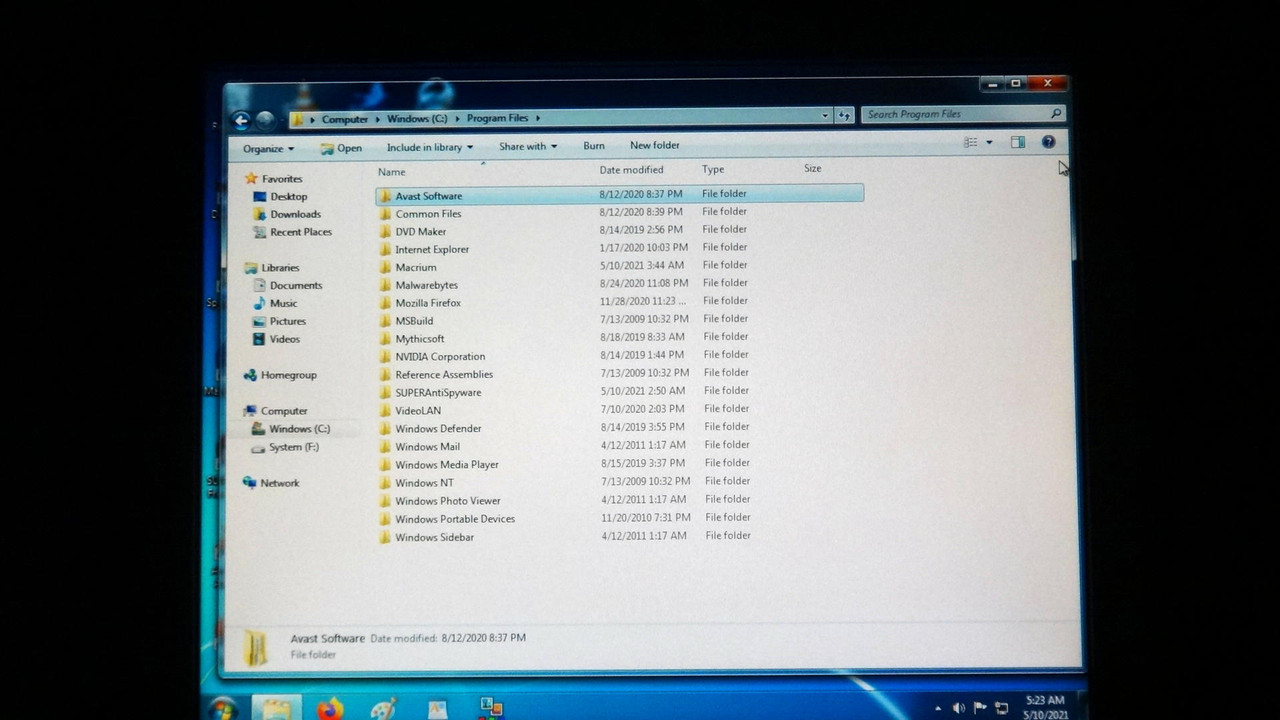Click the Music library icon
The image size is (1280, 720).
pos(260,303)
